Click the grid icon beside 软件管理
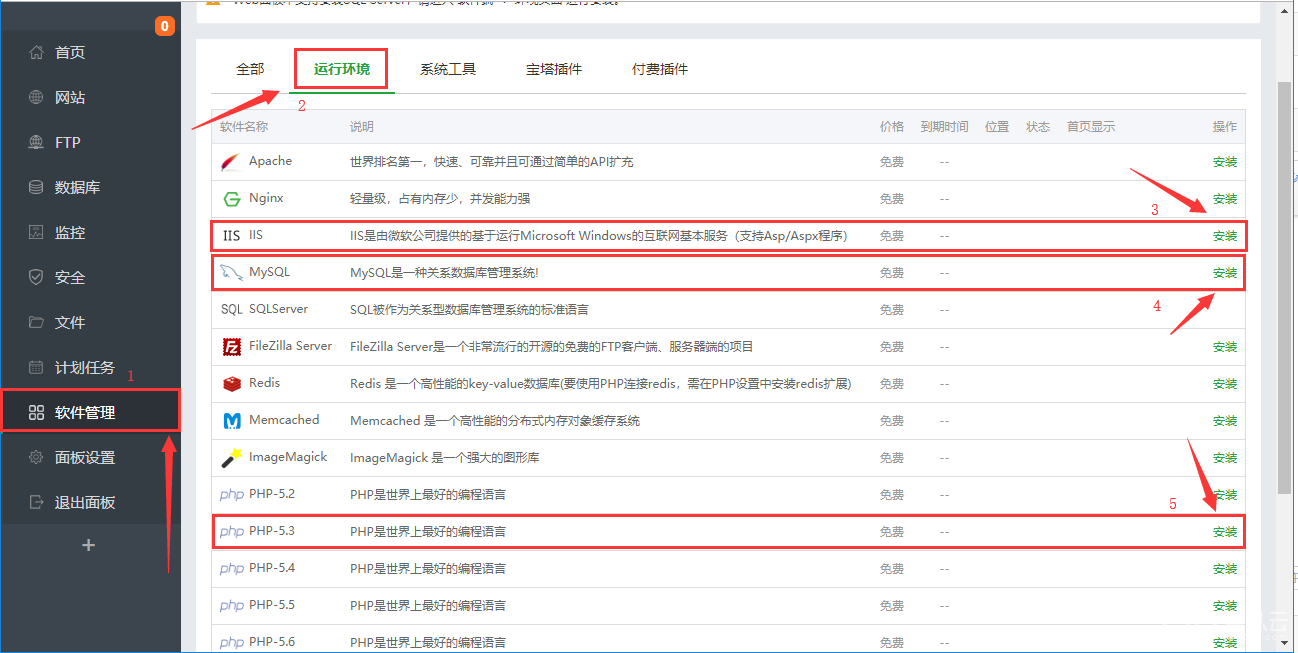 [x=37, y=412]
